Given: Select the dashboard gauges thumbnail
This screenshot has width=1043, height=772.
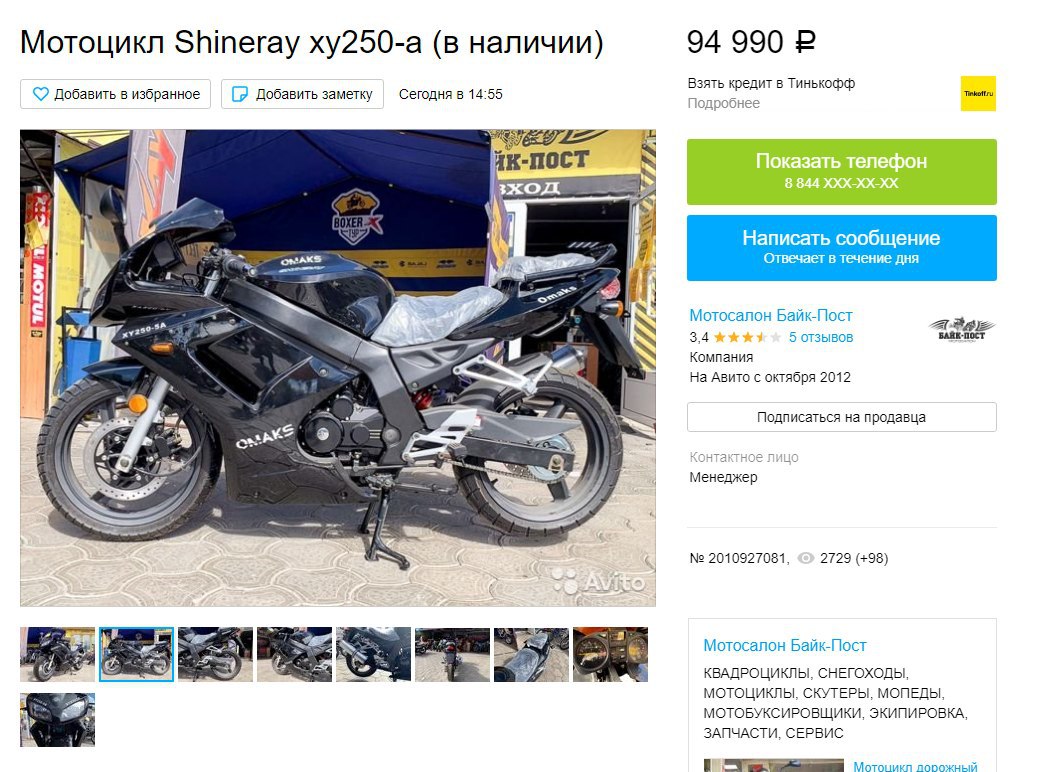Looking at the screenshot, I should tap(610, 654).
